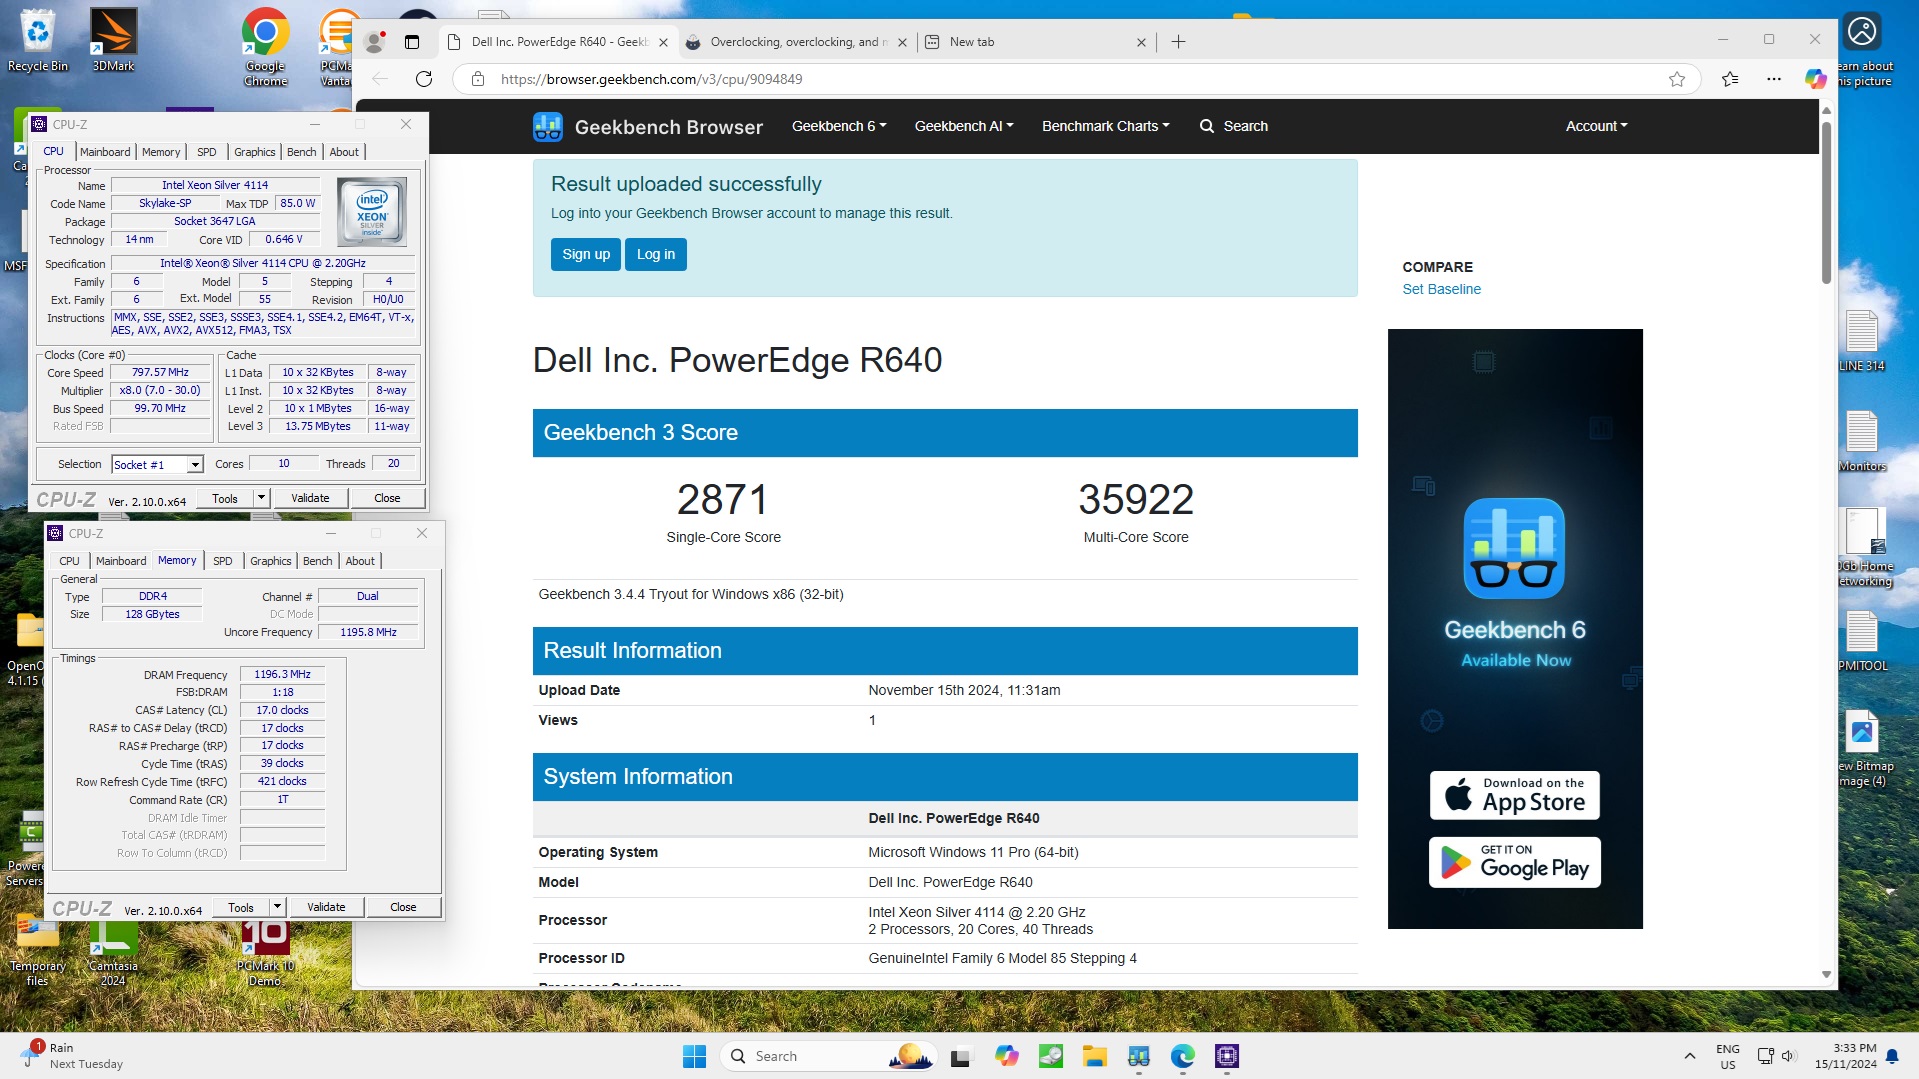Expand the Geekbench 6 menu
The image size is (1919, 1079).
point(839,126)
